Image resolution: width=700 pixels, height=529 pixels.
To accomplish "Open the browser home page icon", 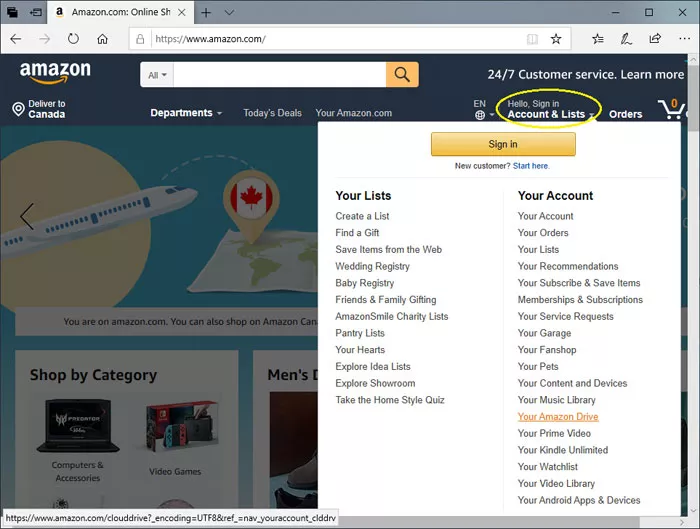I will (102, 39).
